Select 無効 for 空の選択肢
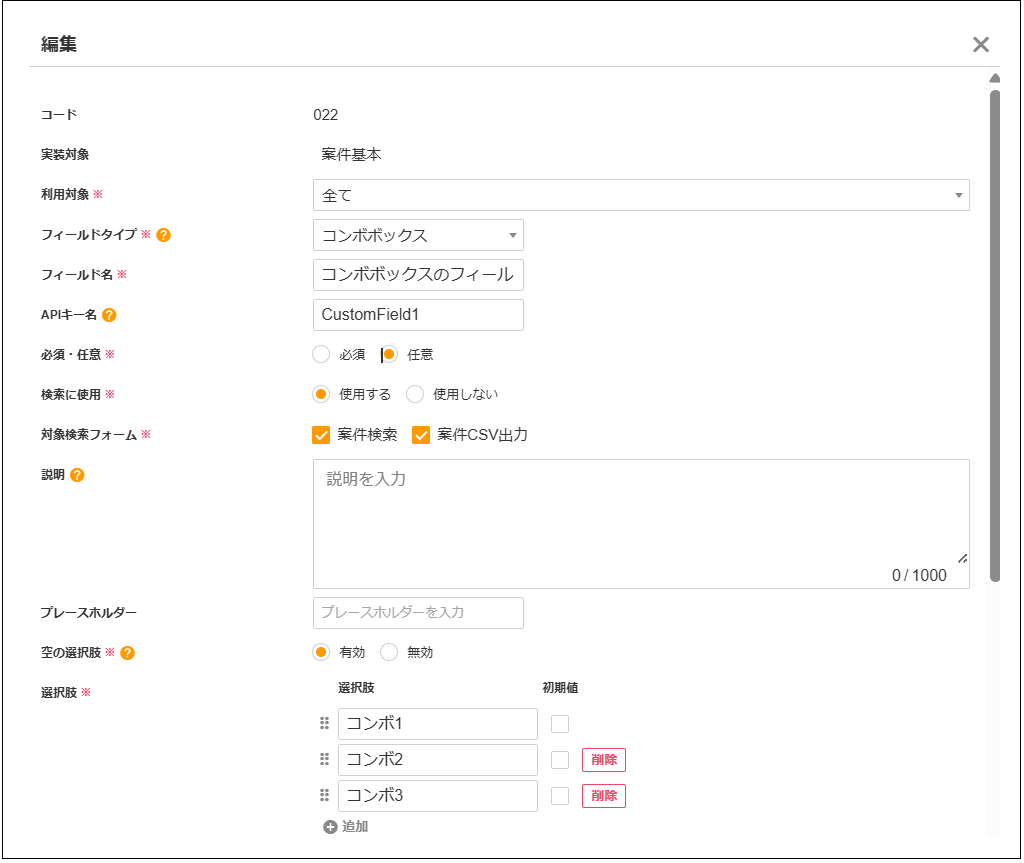 click(x=389, y=652)
